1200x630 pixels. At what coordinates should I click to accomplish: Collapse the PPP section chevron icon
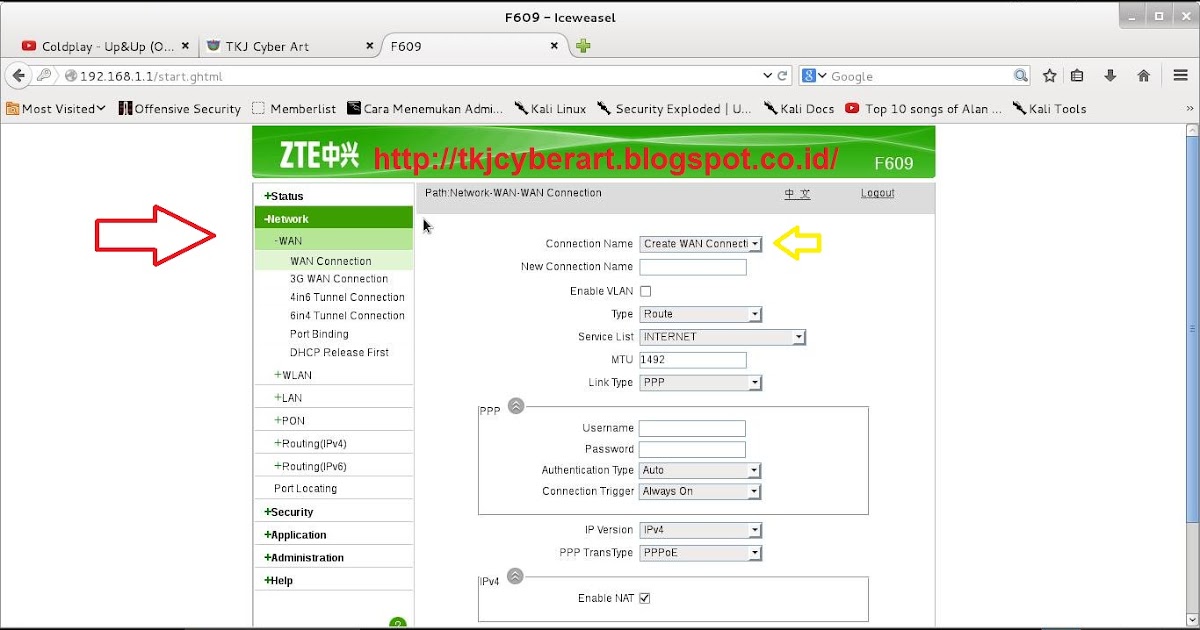[x=515, y=405]
